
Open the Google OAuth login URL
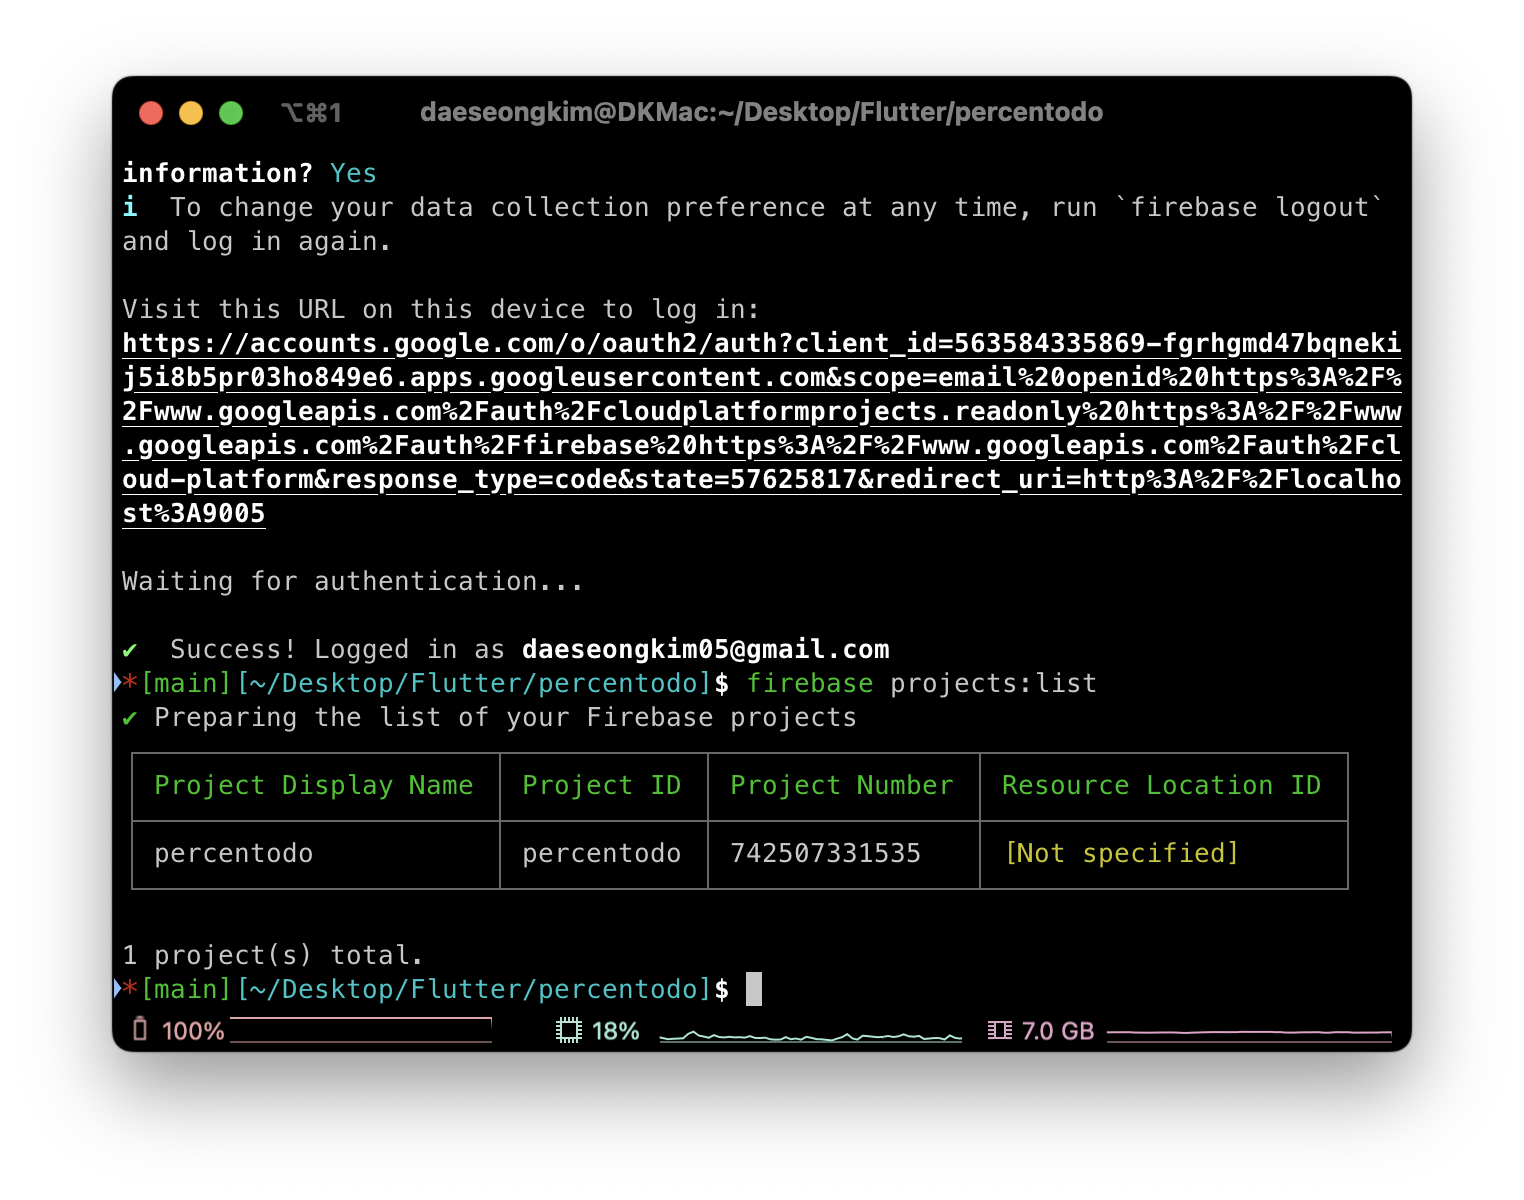[761, 428]
